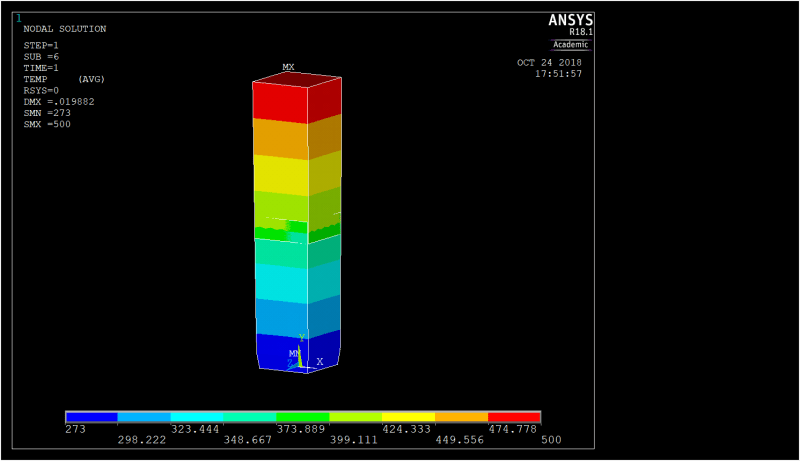
Task: Click the lime 399.111 legend swatch
Action: pos(356,417)
